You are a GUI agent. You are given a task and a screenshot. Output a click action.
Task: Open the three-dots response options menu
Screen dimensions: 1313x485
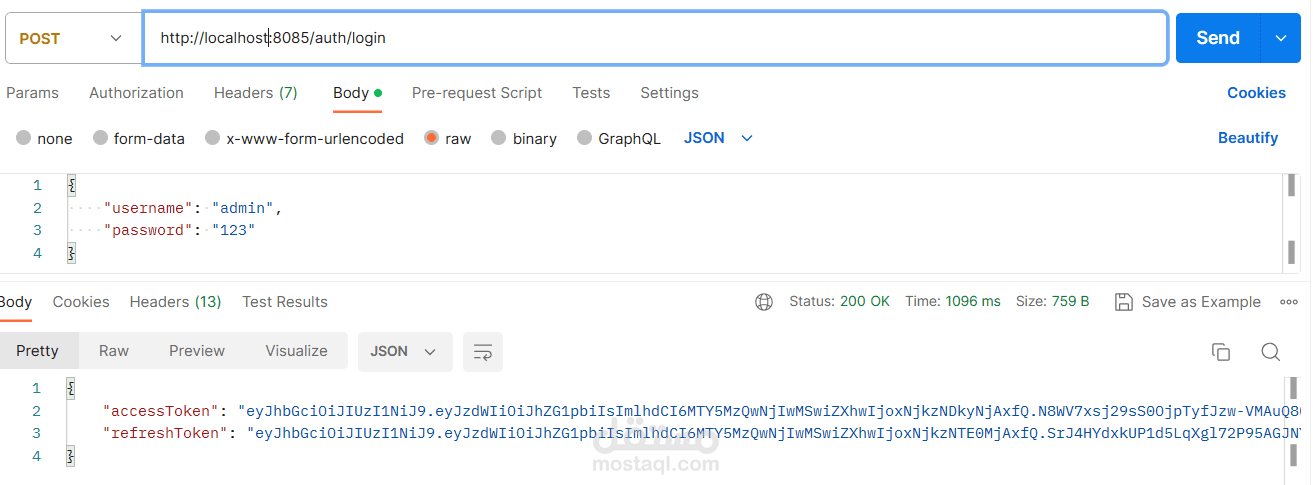(x=1289, y=302)
